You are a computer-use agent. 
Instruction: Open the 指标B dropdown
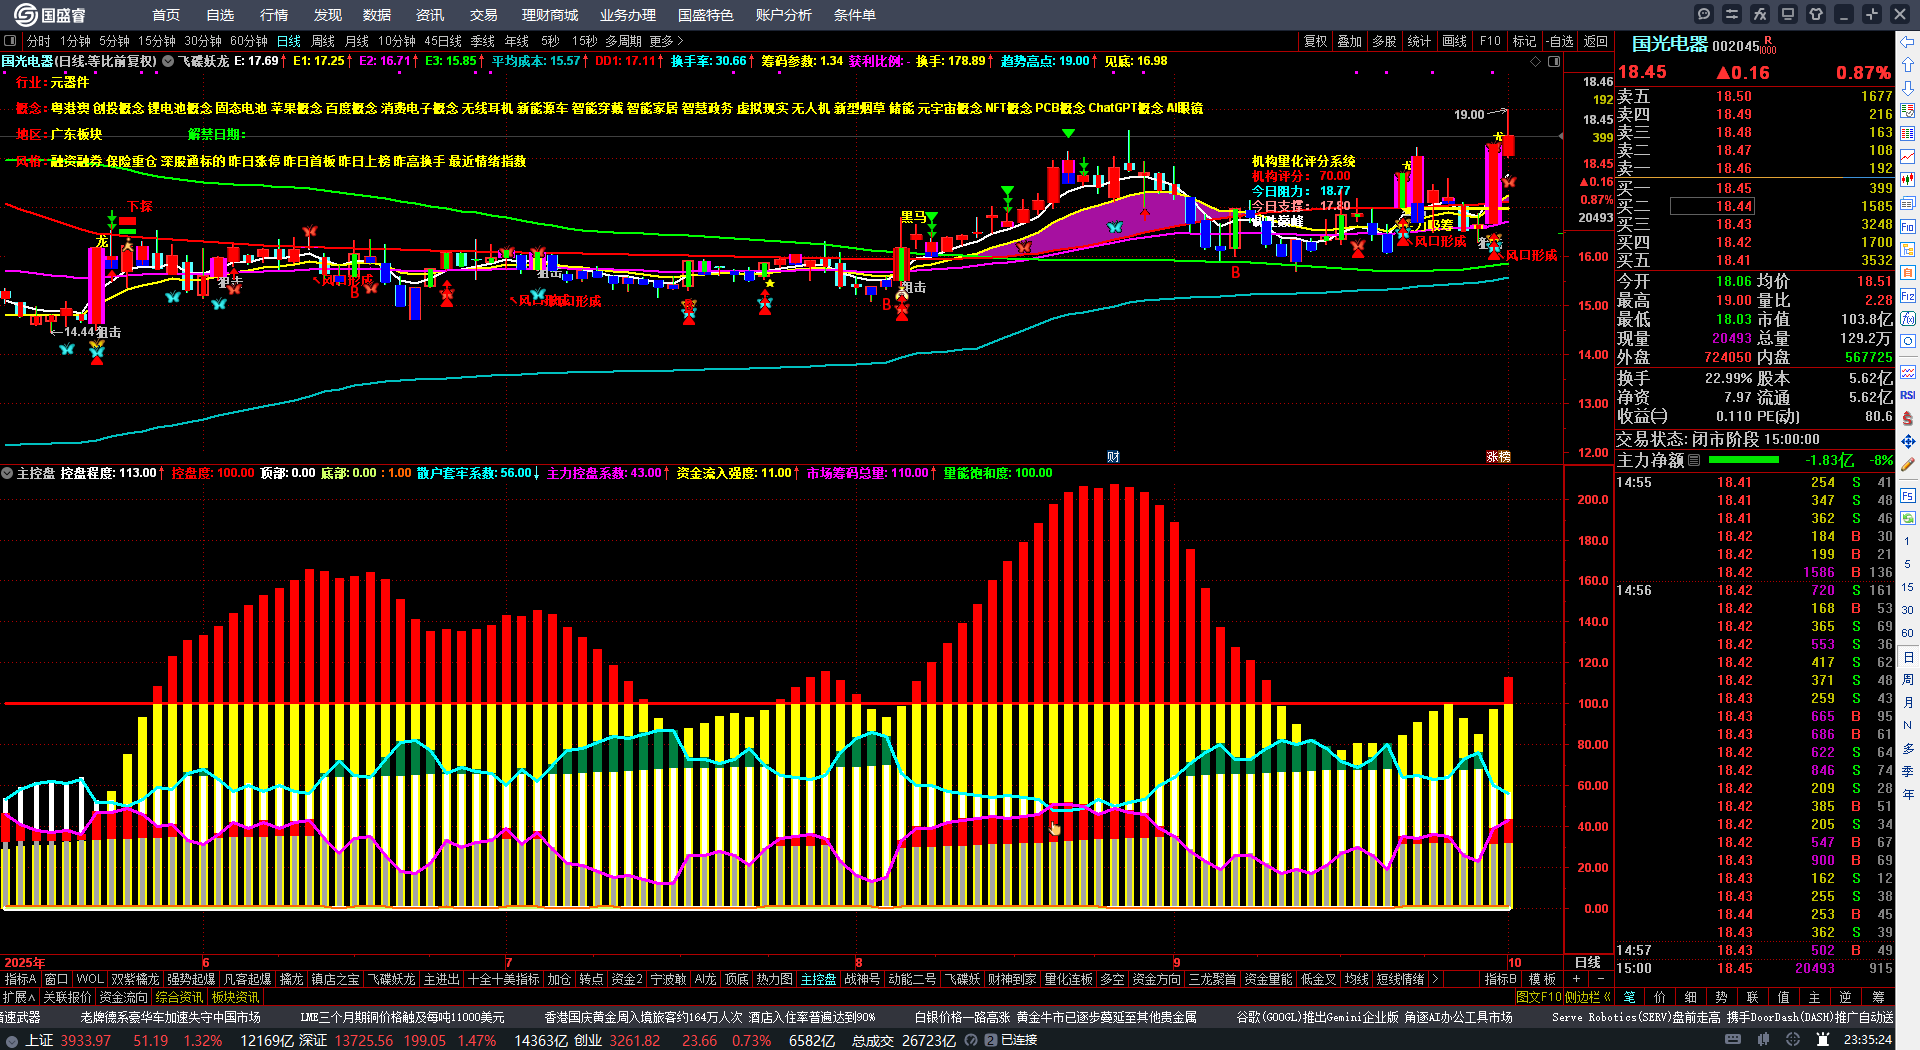click(1501, 979)
